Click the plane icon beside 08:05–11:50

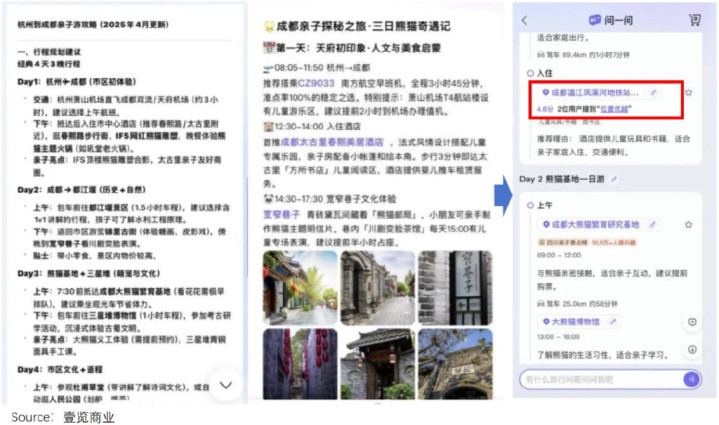268,68
